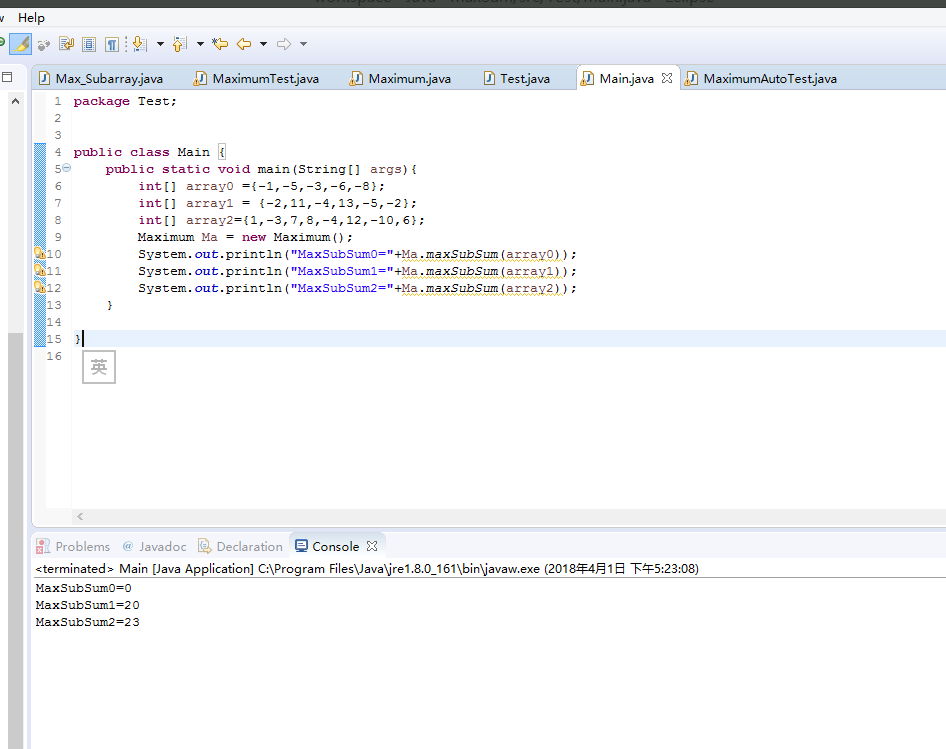Close the Main.java editor tab

pos(667,78)
